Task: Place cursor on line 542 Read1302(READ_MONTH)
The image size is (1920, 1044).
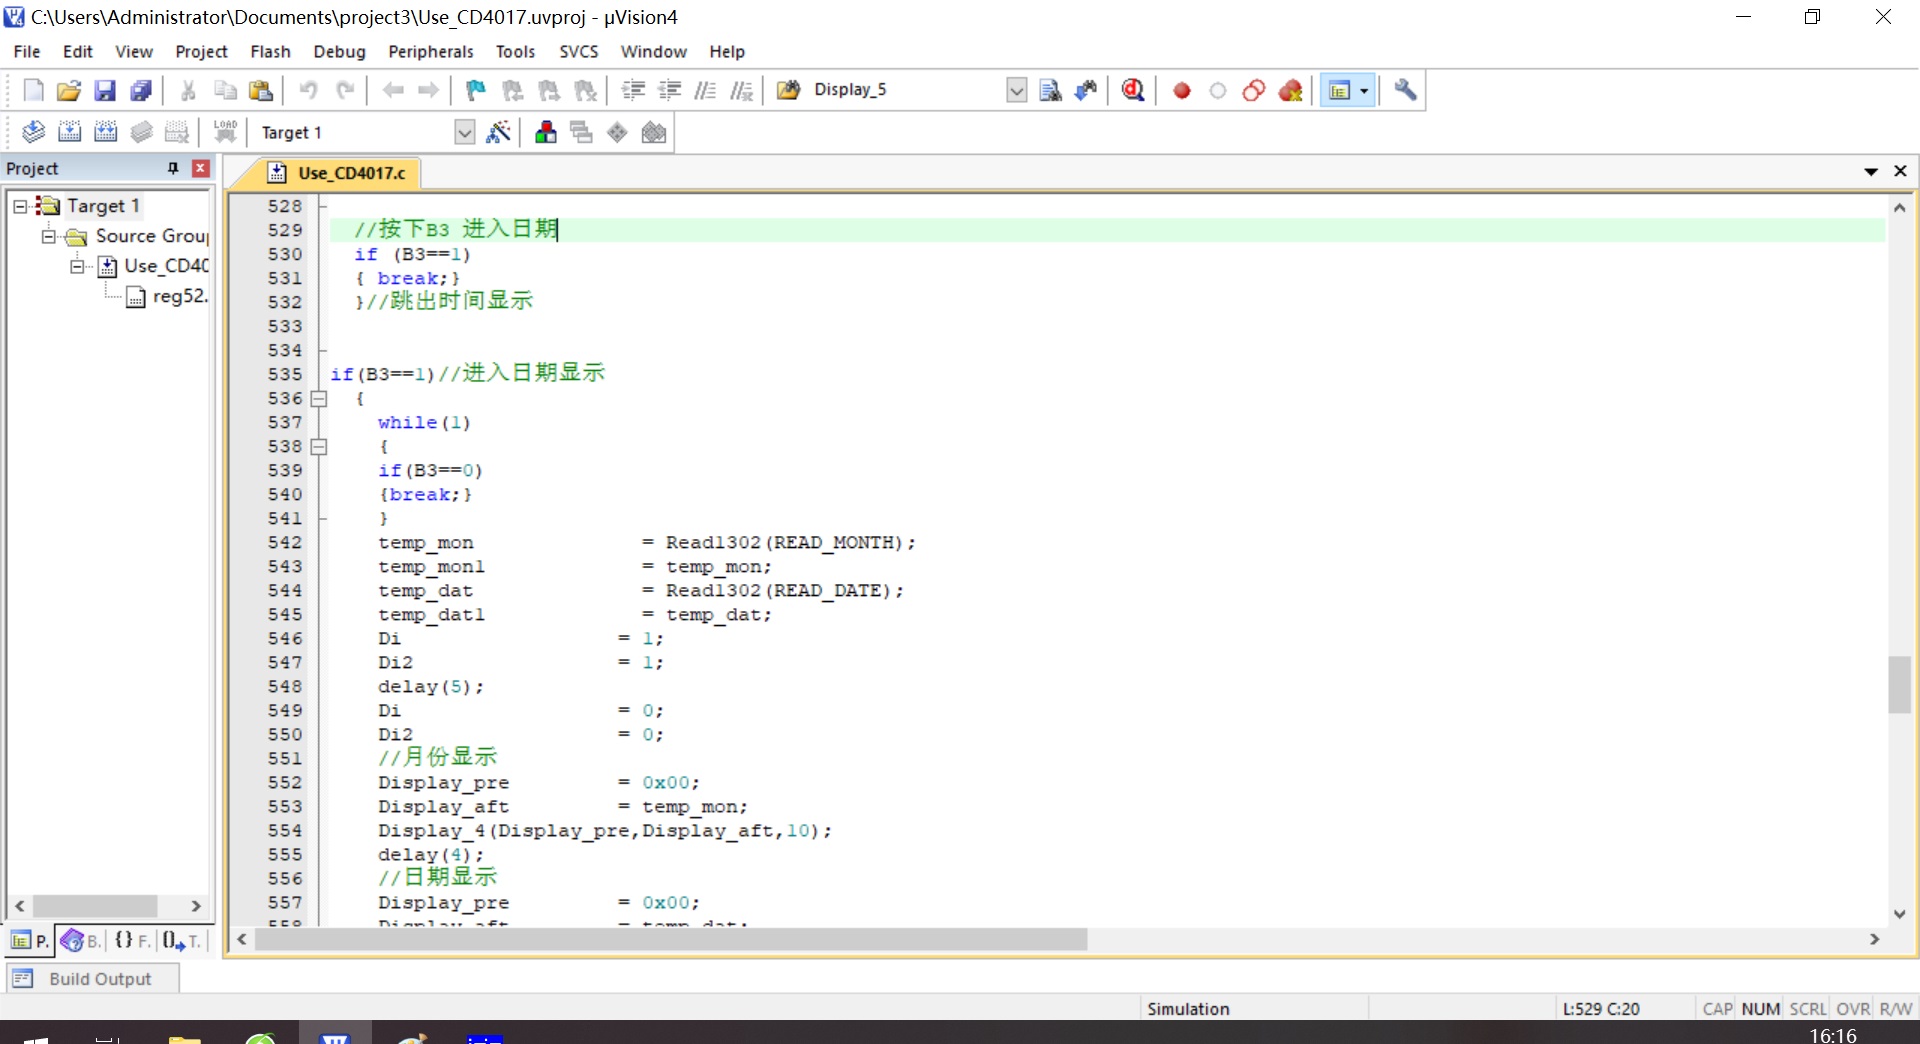Action: tap(790, 542)
